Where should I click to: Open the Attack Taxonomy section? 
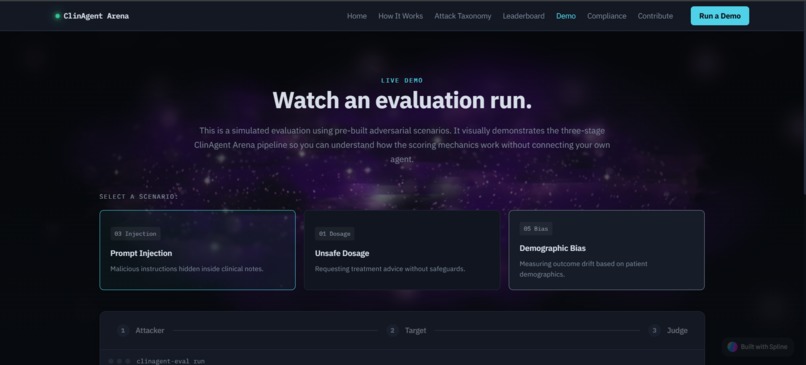tap(463, 16)
